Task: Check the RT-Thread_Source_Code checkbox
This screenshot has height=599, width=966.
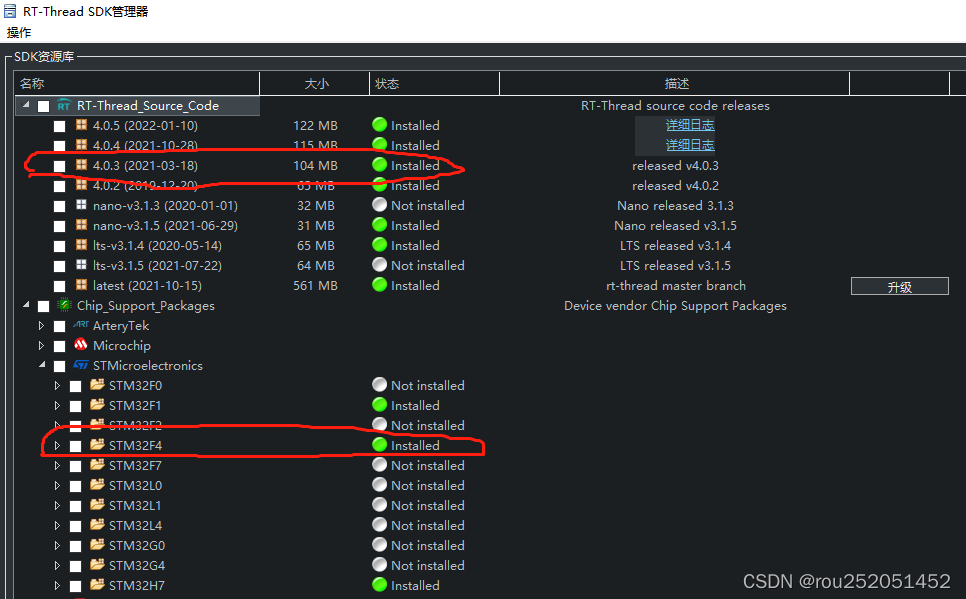Action: tap(43, 106)
